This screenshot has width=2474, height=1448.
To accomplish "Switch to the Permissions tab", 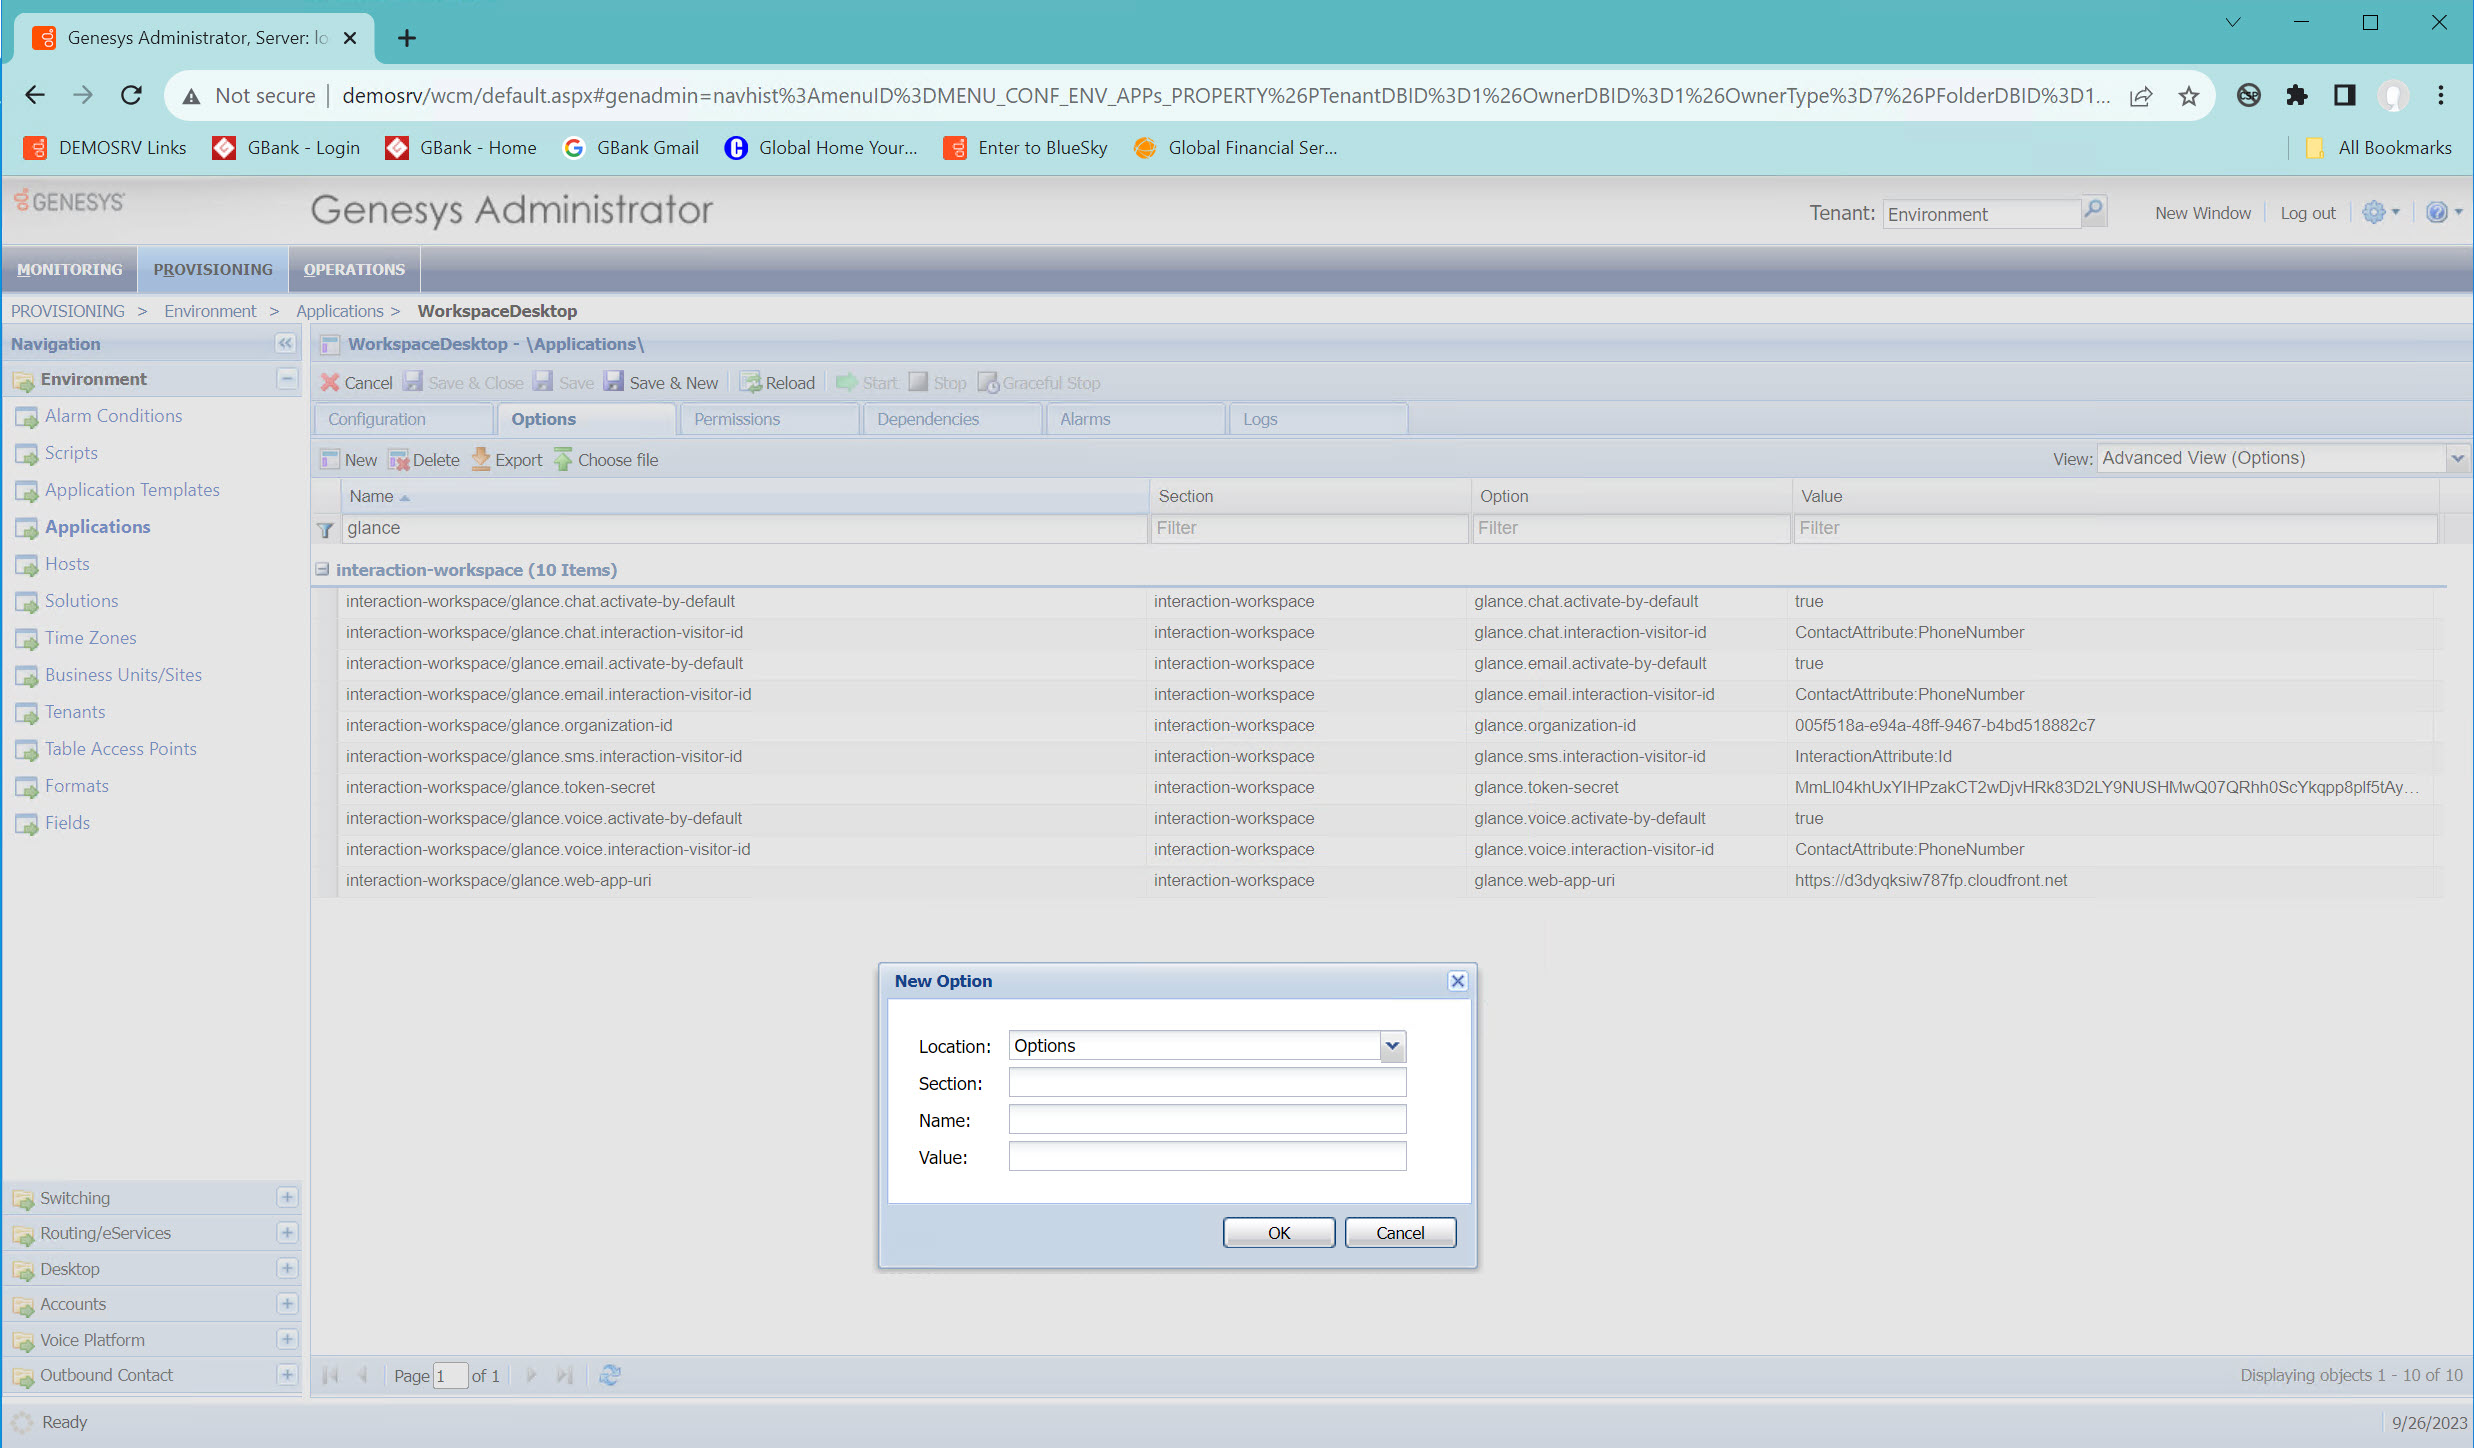I will coord(768,419).
